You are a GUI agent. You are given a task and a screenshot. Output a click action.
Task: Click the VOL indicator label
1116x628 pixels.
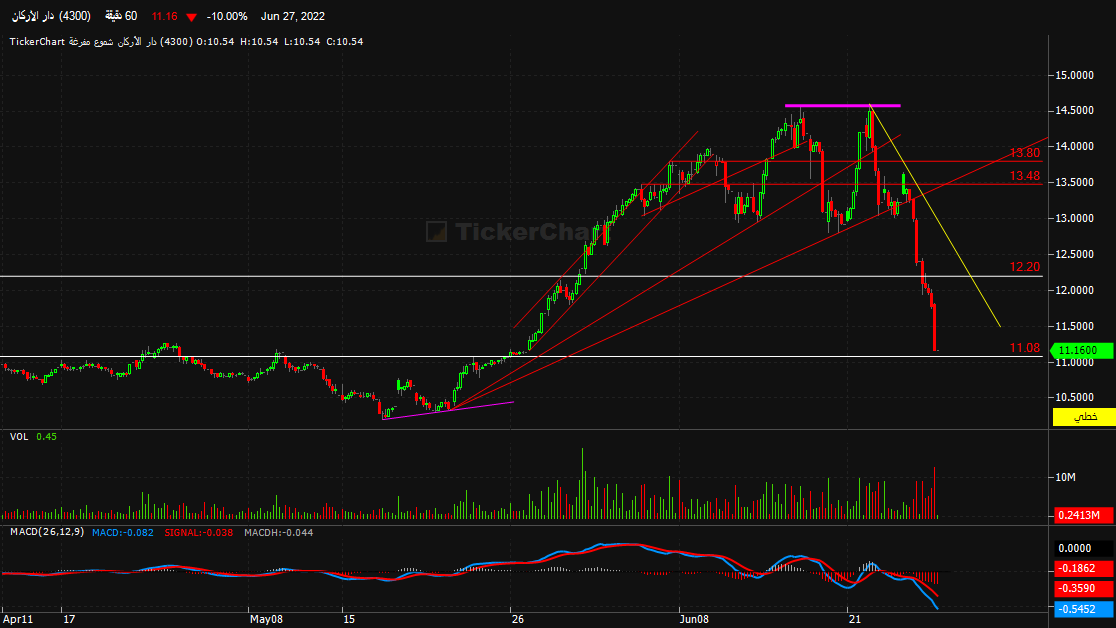coord(19,436)
